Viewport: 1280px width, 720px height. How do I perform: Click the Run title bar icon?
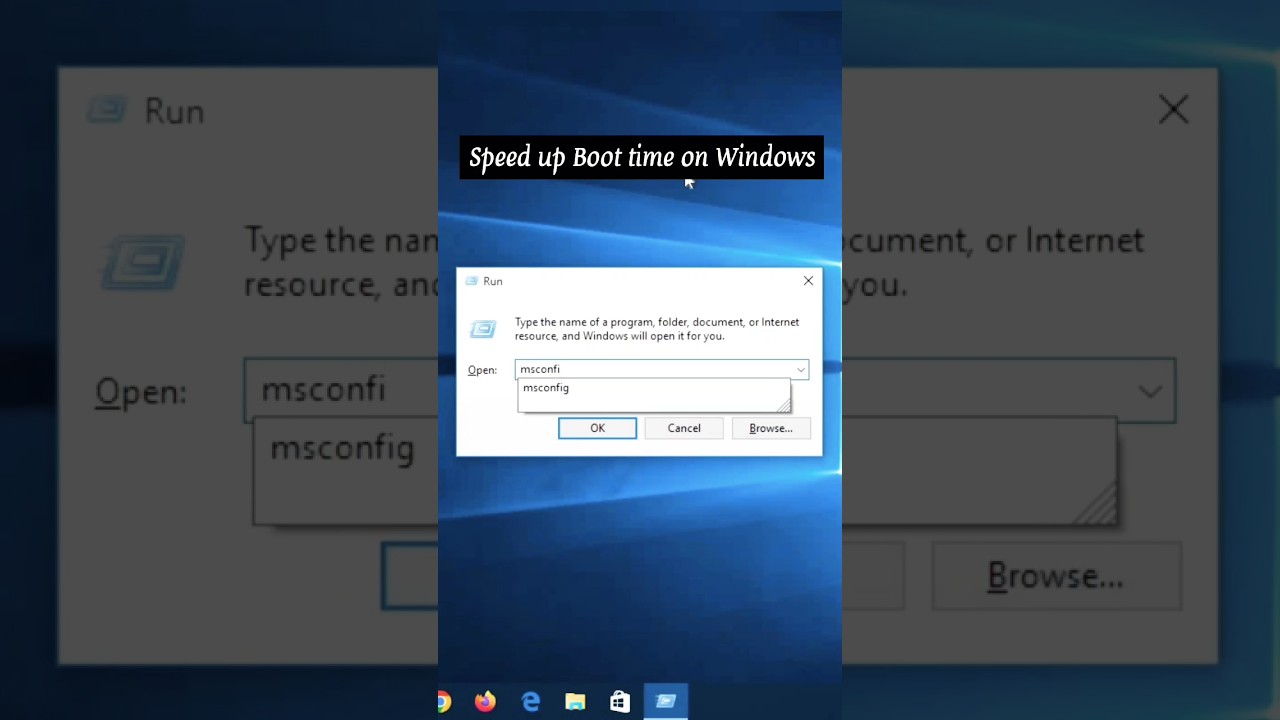click(471, 282)
